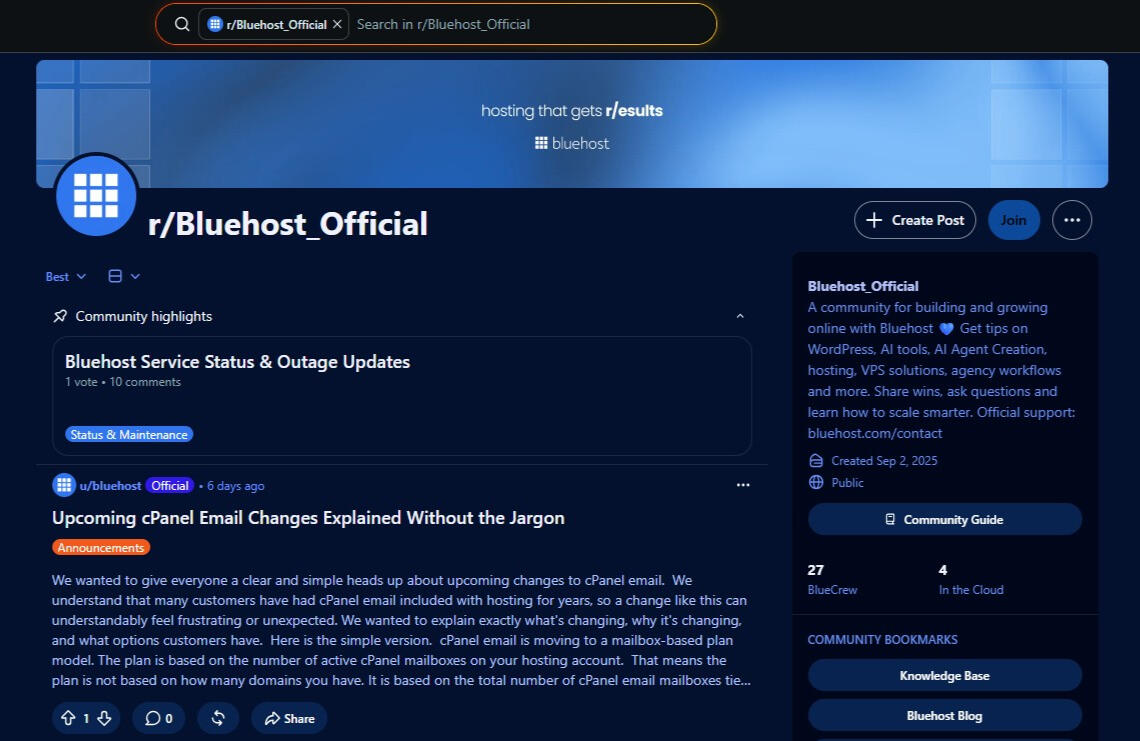Click the Bluehost_Official sidebar heading
The height and width of the screenshot is (741, 1140).
[x=863, y=286]
